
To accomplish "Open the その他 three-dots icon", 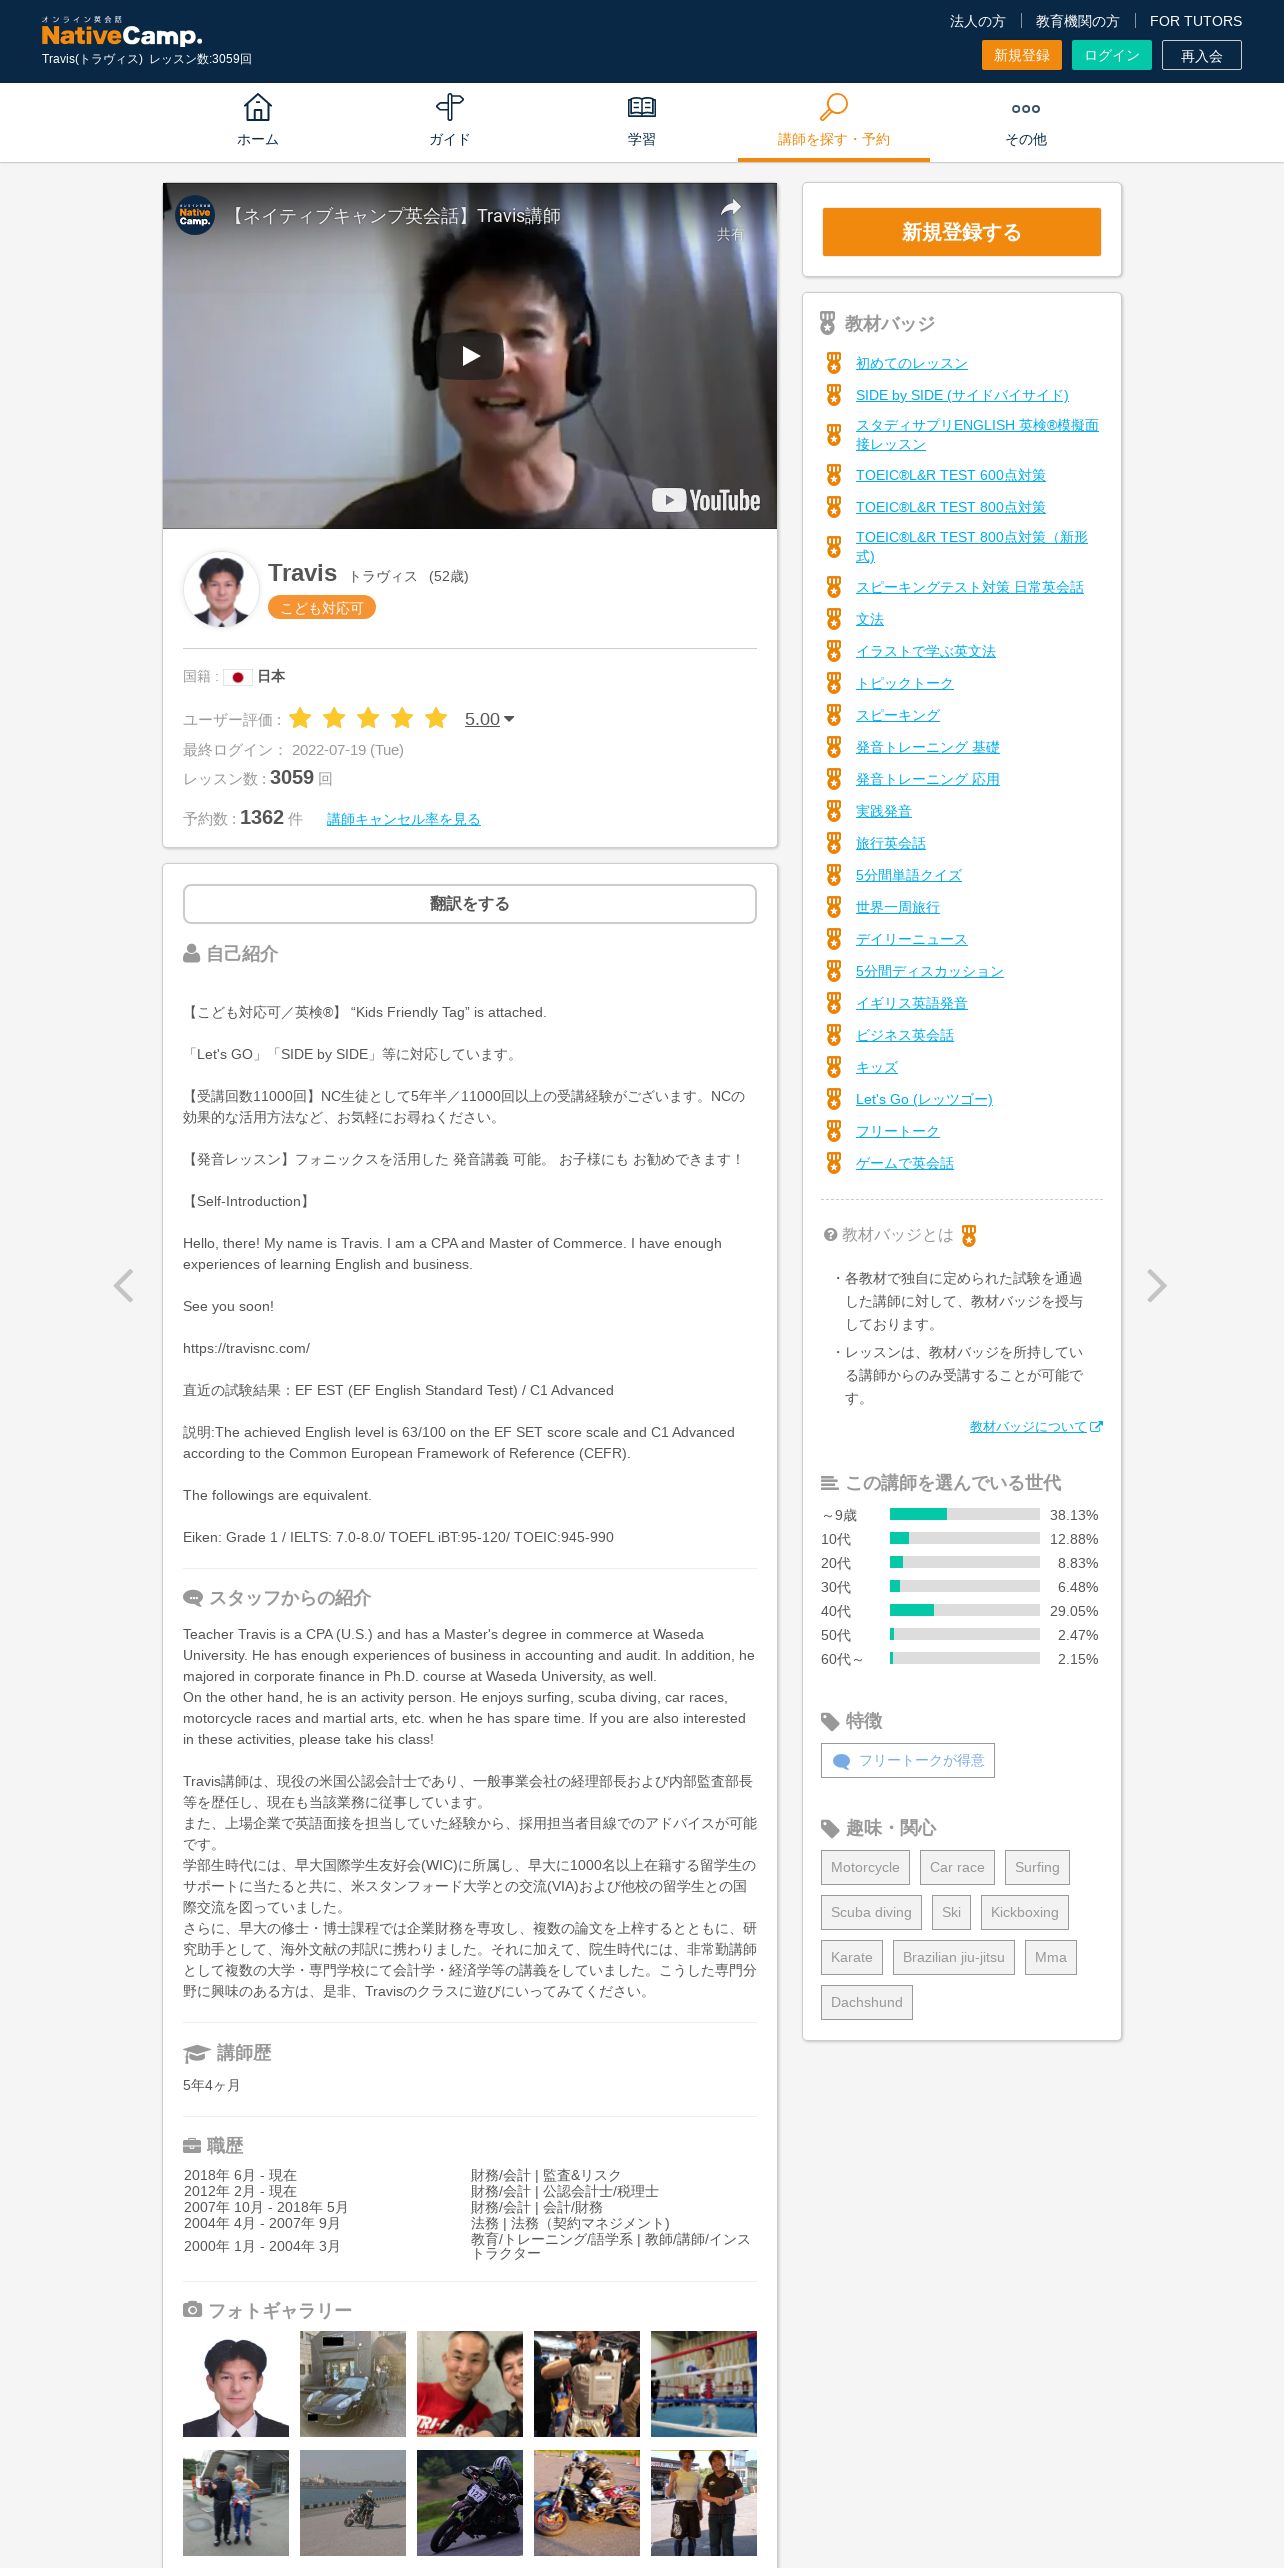I will pyautogui.click(x=1026, y=109).
